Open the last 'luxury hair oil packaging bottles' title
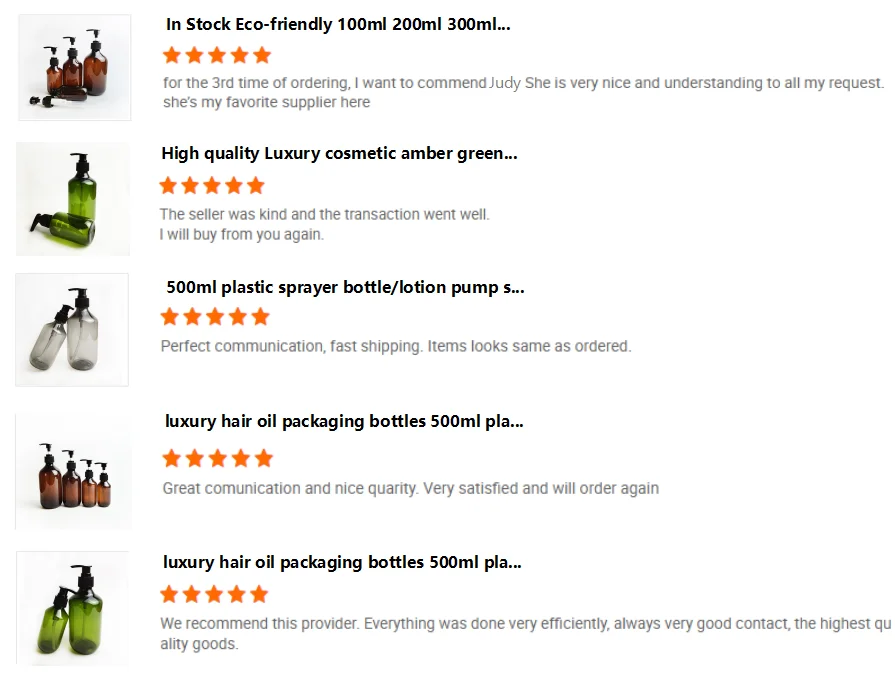Viewport: 895px width, 678px height. pos(342,563)
